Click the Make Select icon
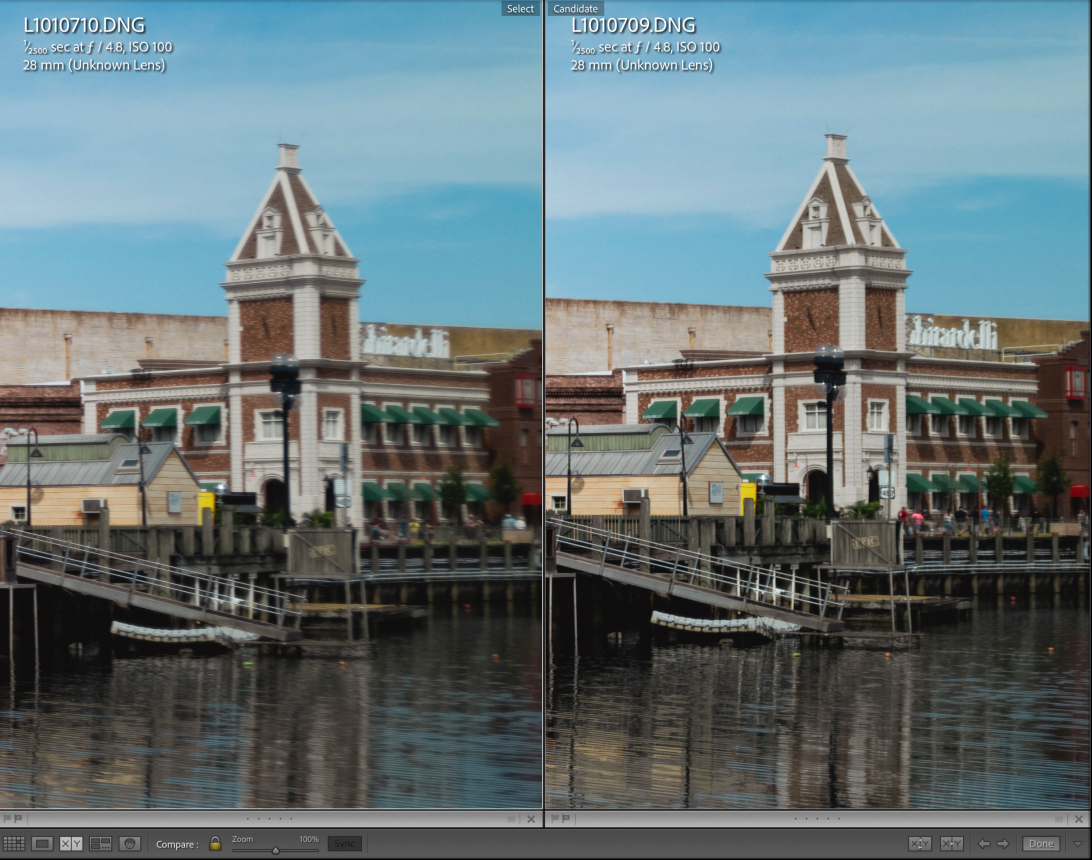The height and width of the screenshot is (860, 1092). 951,844
